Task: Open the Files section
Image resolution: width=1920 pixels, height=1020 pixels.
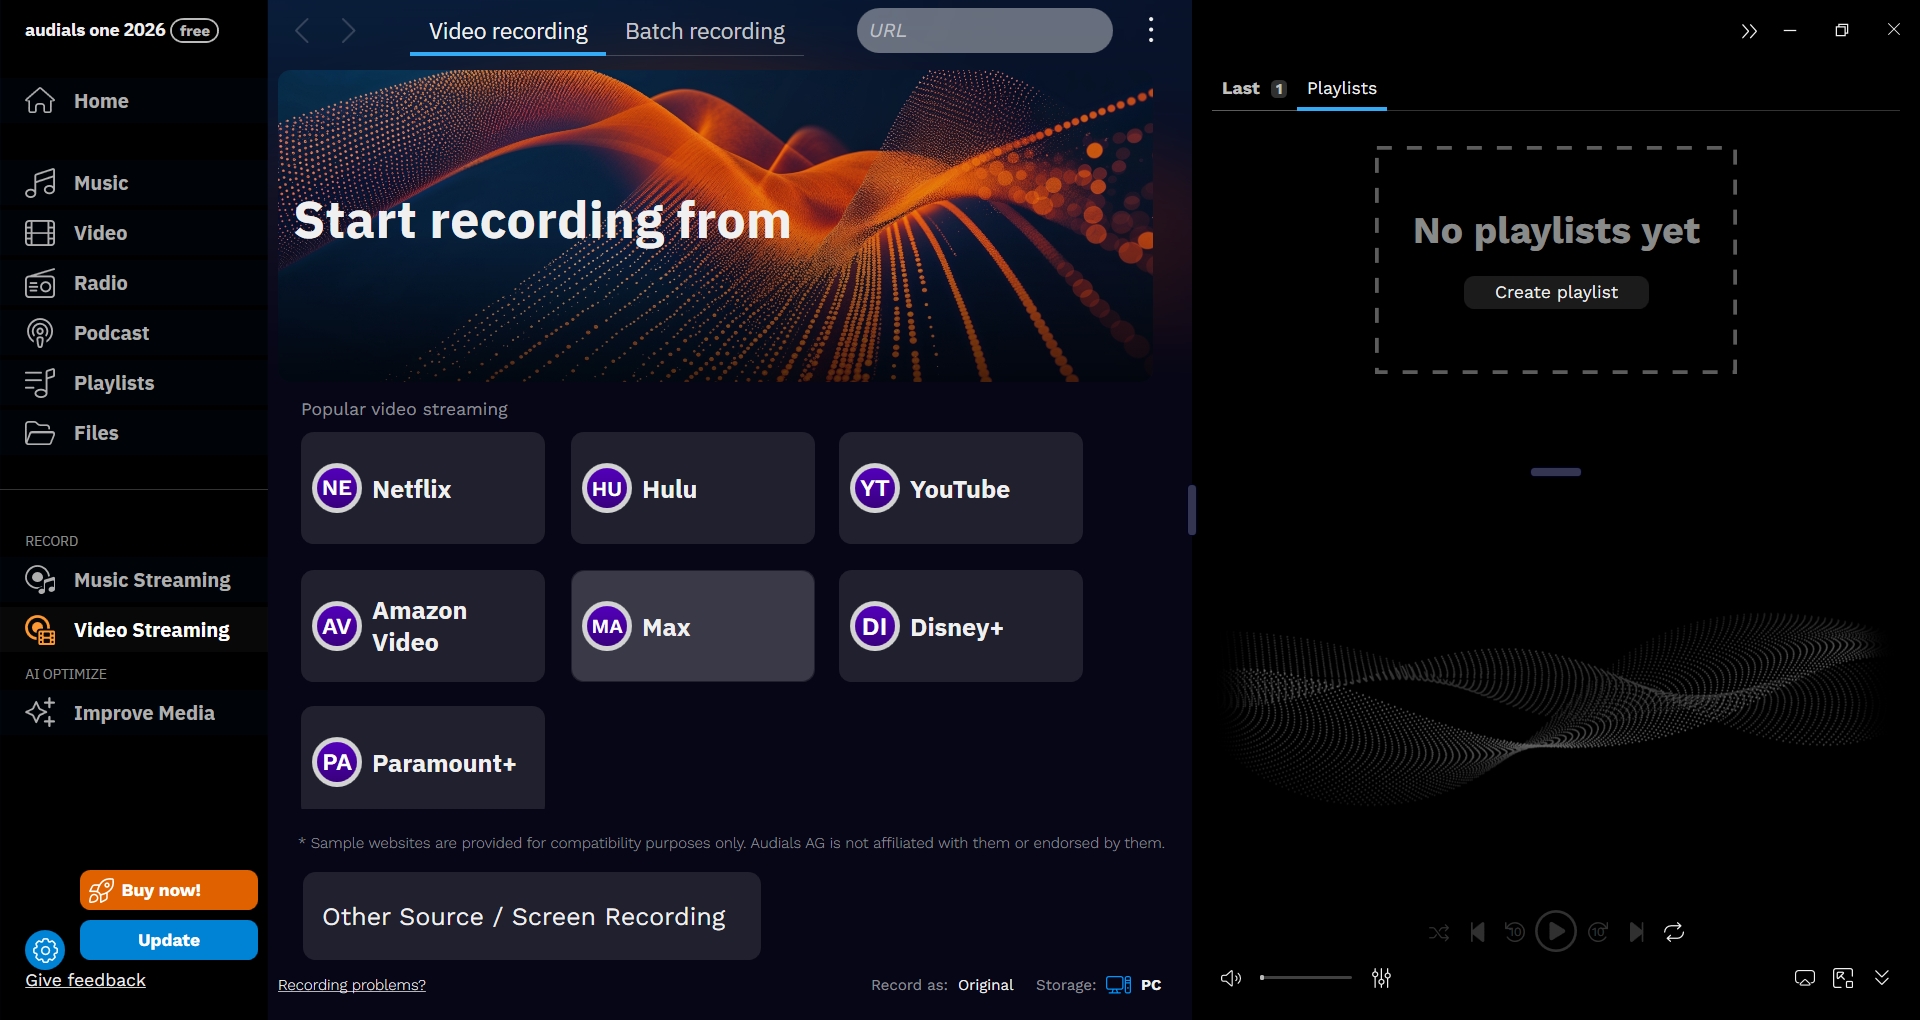Action: point(96,433)
